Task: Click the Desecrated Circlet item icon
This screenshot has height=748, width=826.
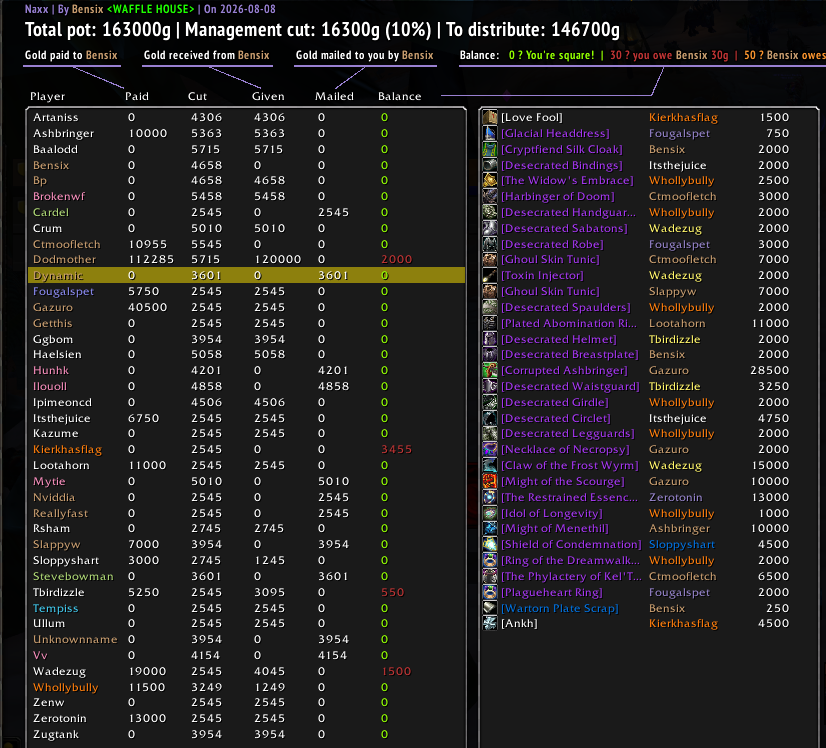Action: pos(490,418)
